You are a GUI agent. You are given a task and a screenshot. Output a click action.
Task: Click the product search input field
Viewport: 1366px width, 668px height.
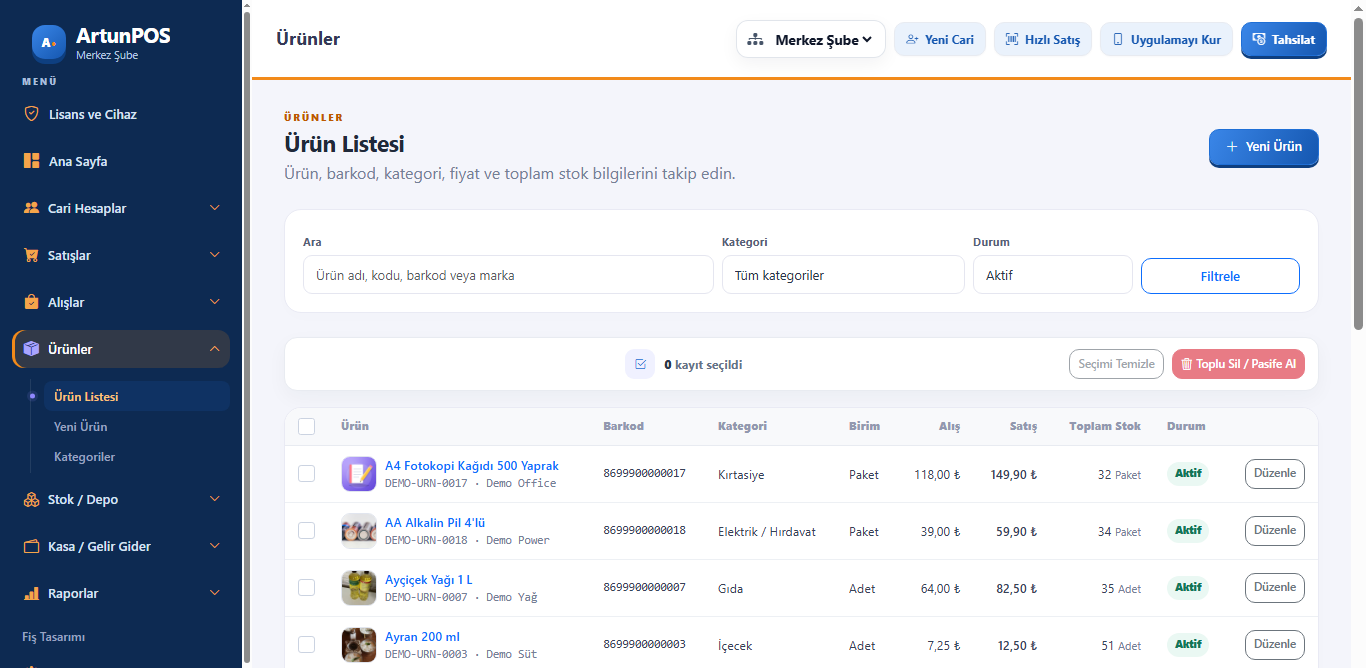pos(508,275)
